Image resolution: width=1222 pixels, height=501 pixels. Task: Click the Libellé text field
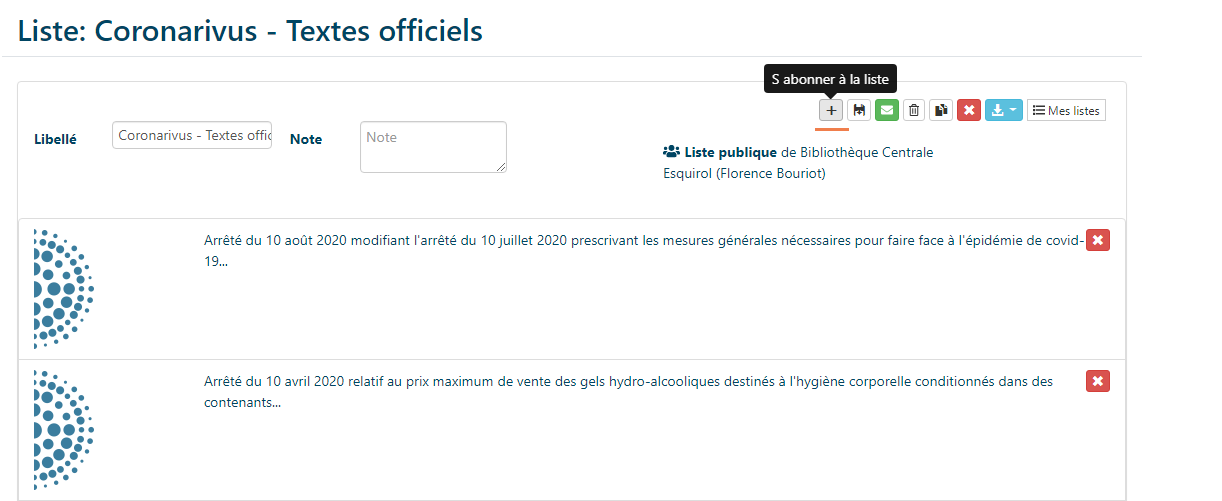(x=192, y=135)
